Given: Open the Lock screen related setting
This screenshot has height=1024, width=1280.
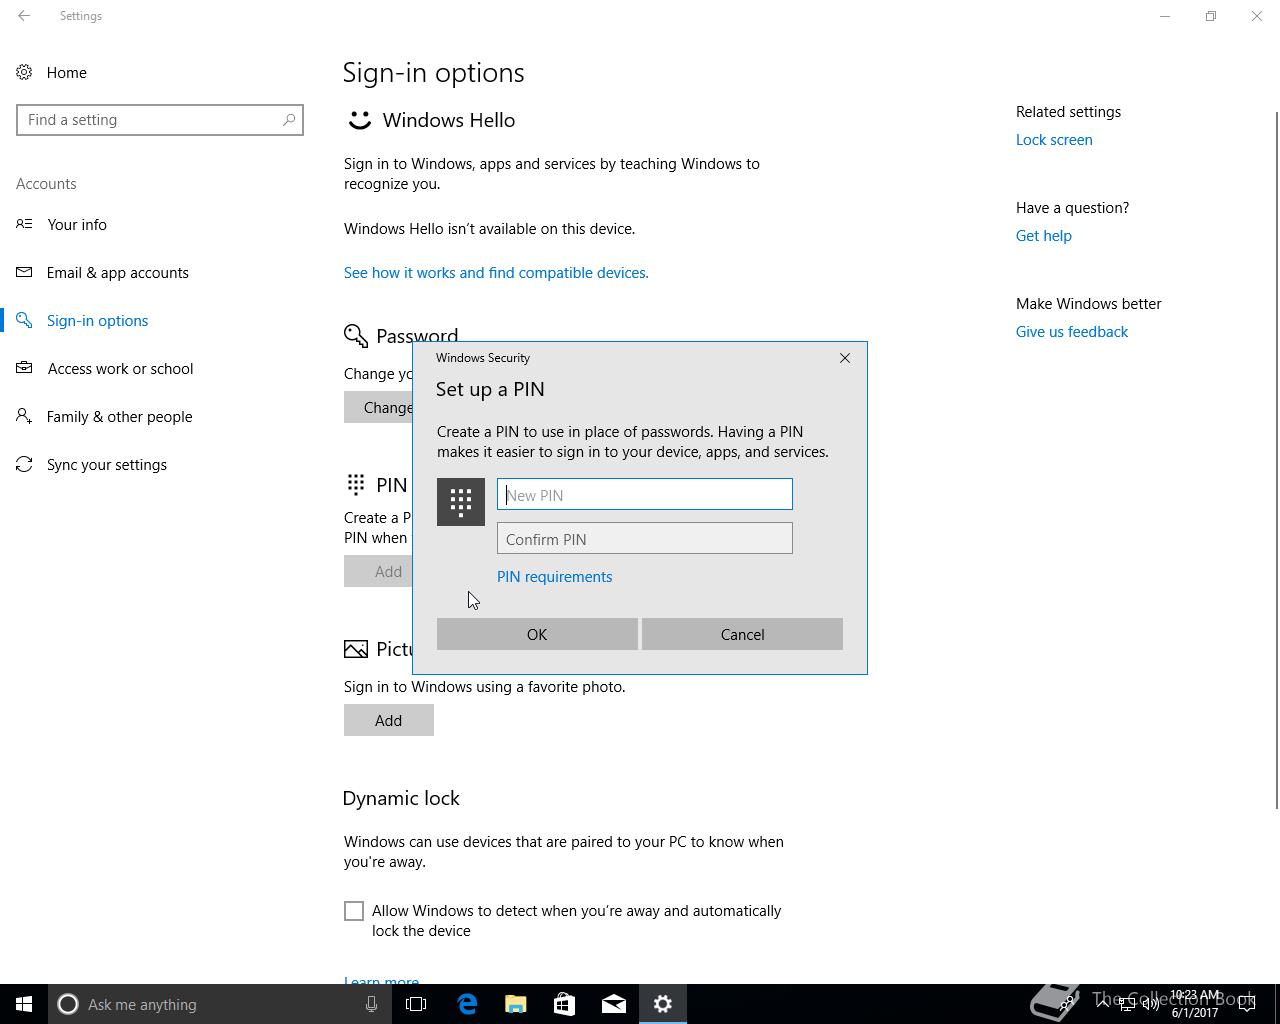Looking at the screenshot, I should [1054, 140].
